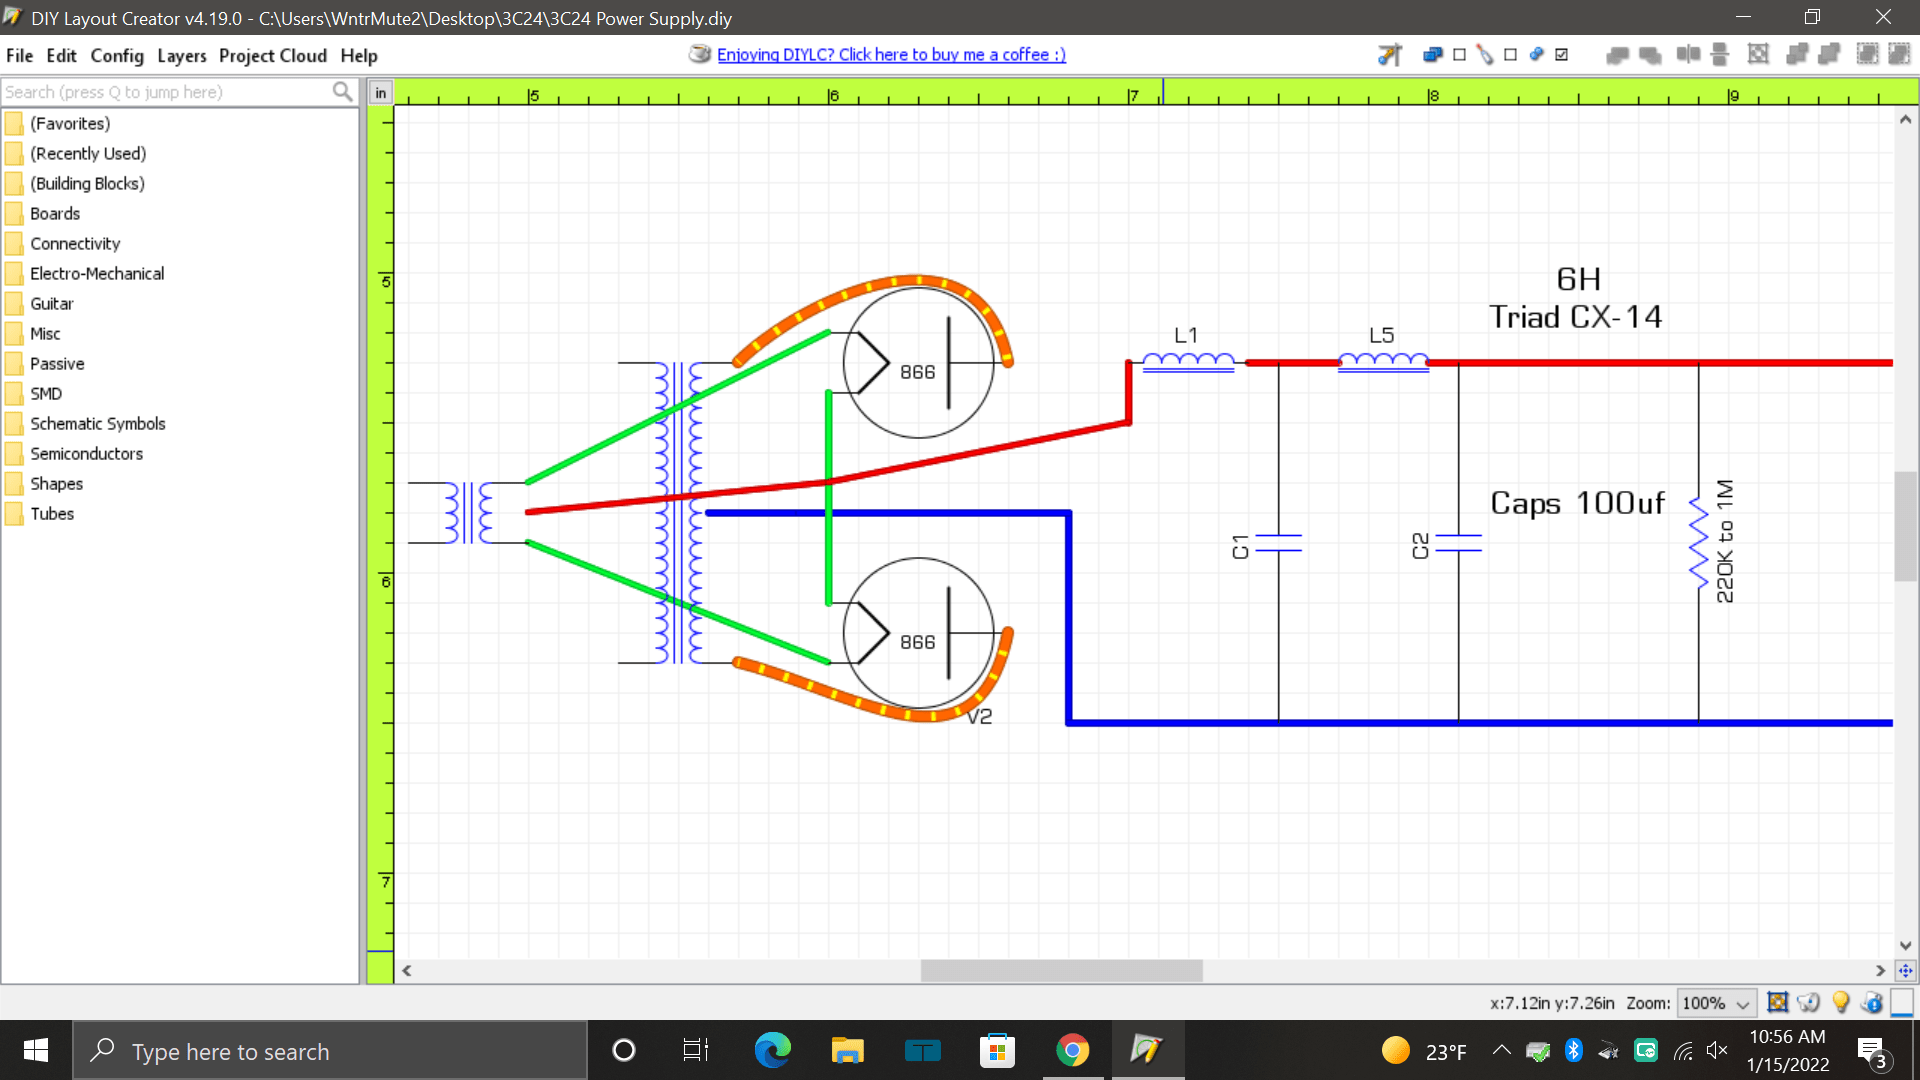Click the last dashed-border toolbar icon
Screen dimensions: 1920x1080
pos(1899,55)
